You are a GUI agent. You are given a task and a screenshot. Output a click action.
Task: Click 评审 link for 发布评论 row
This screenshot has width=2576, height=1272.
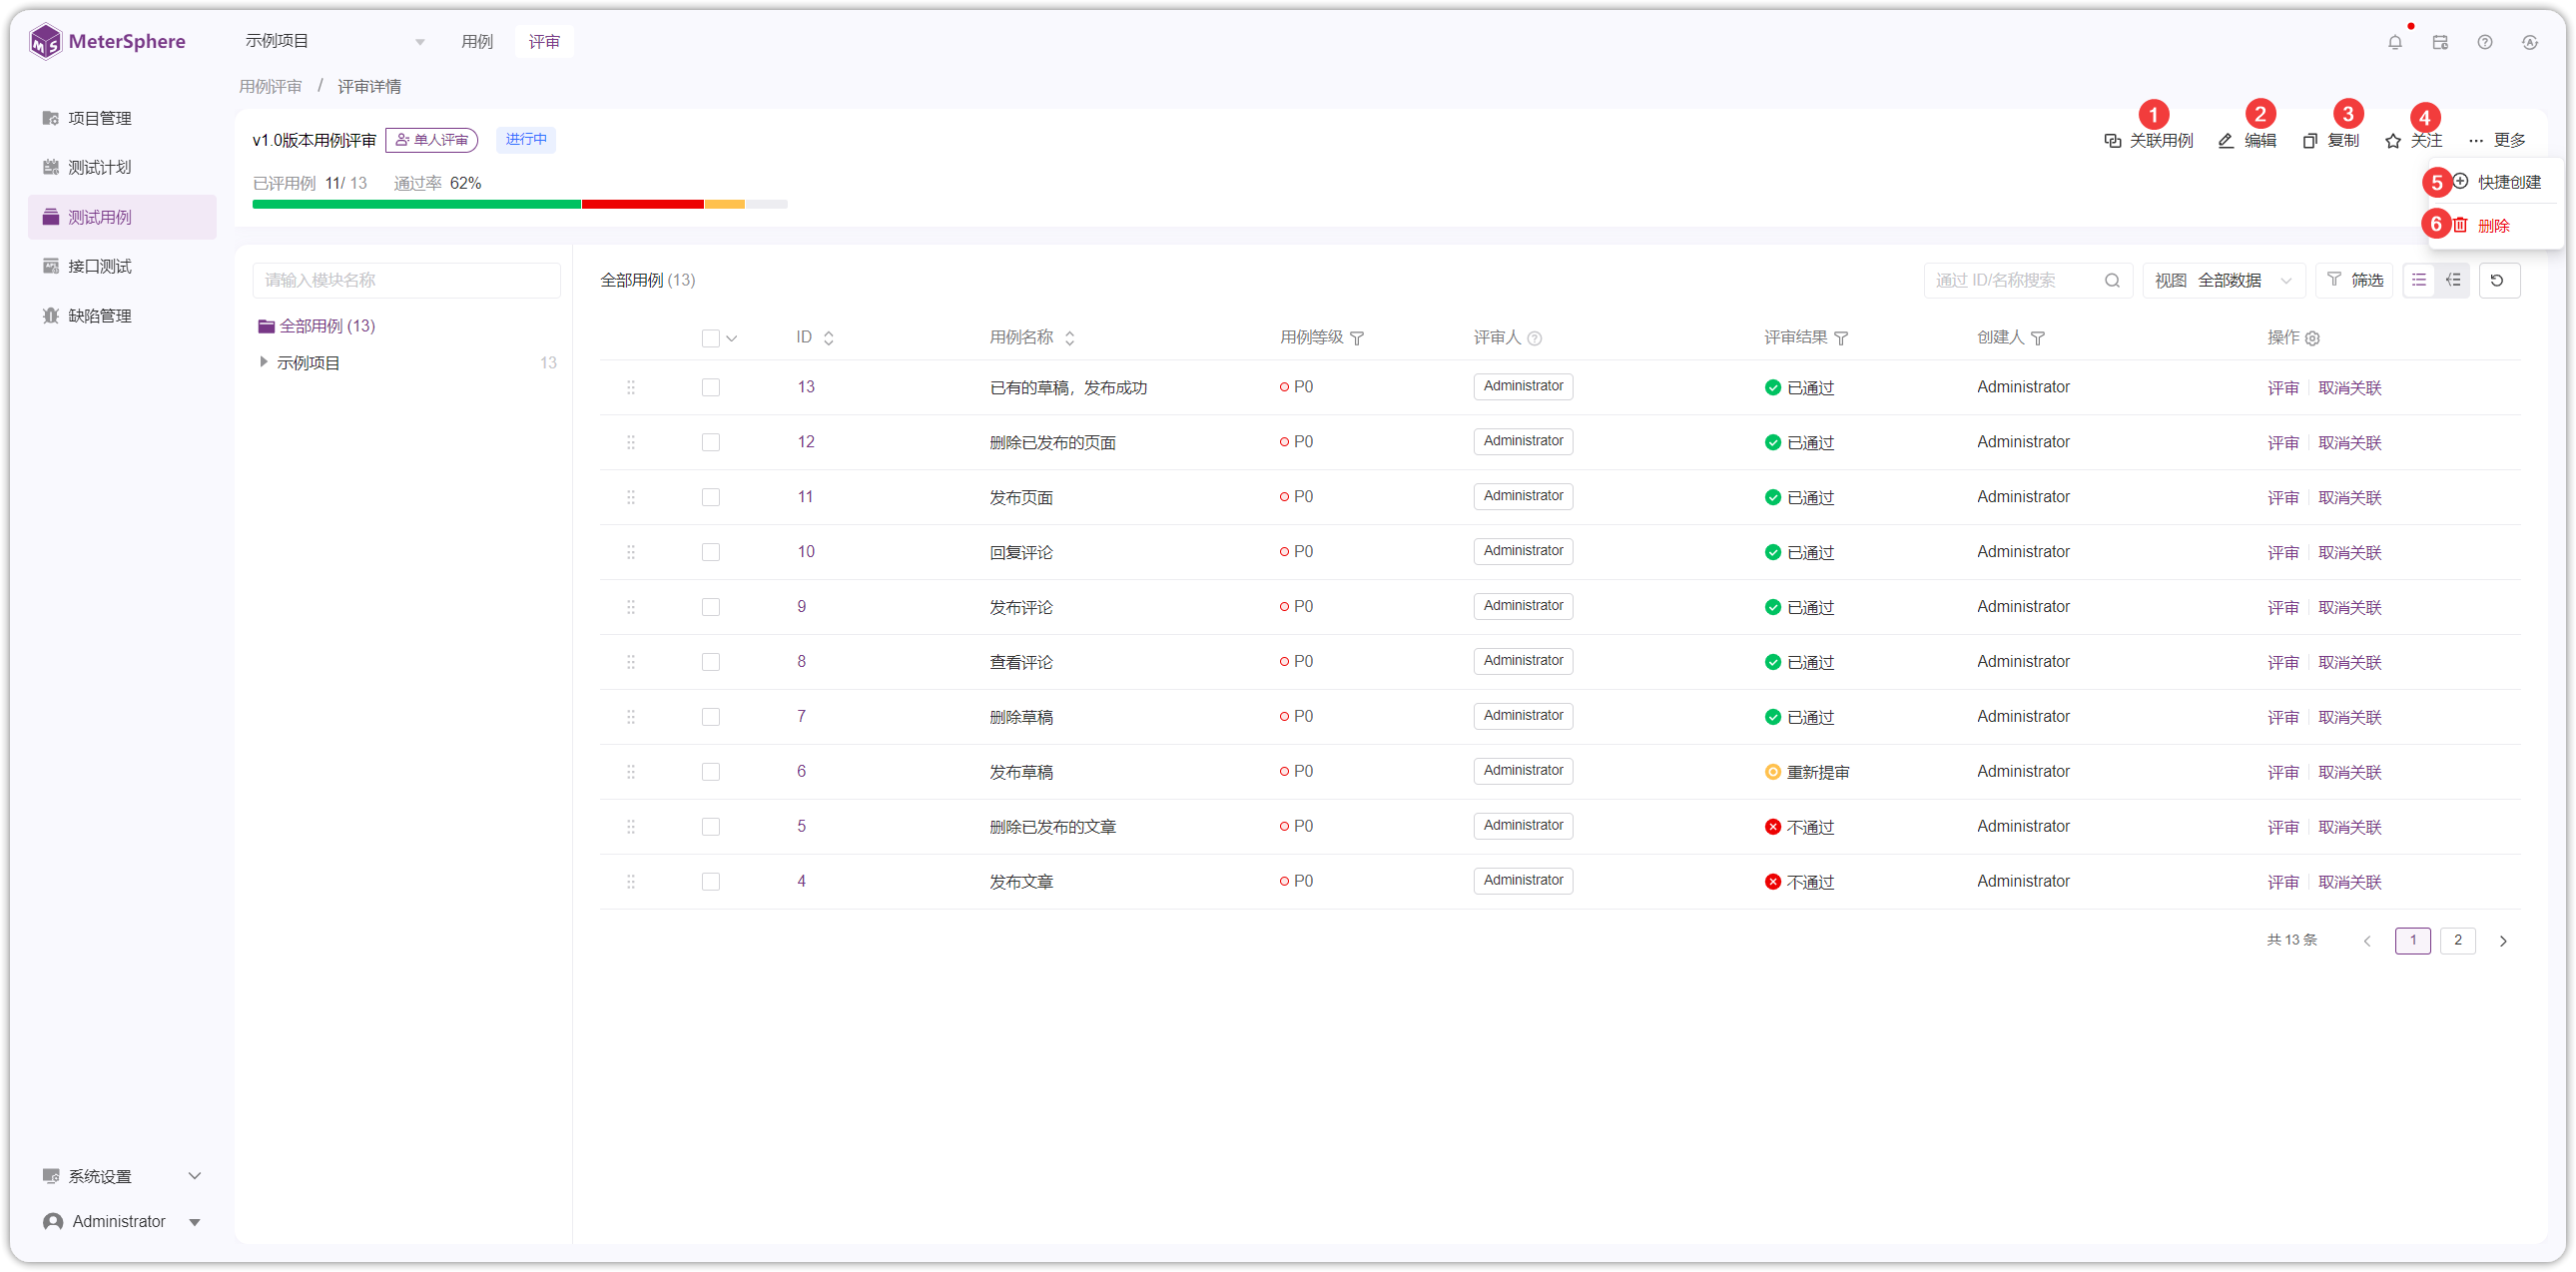point(2283,607)
